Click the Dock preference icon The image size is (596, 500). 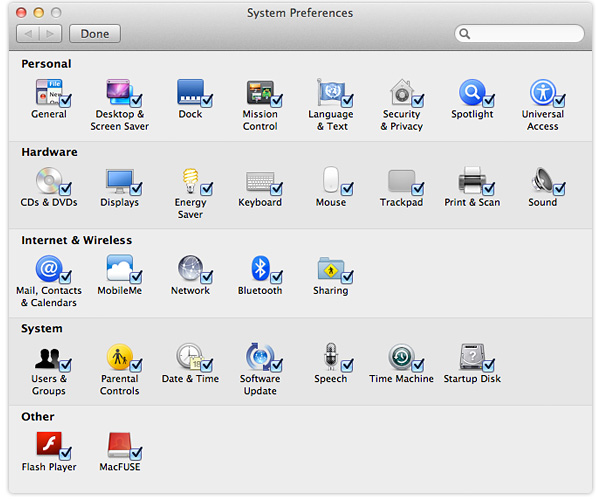tap(190, 92)
